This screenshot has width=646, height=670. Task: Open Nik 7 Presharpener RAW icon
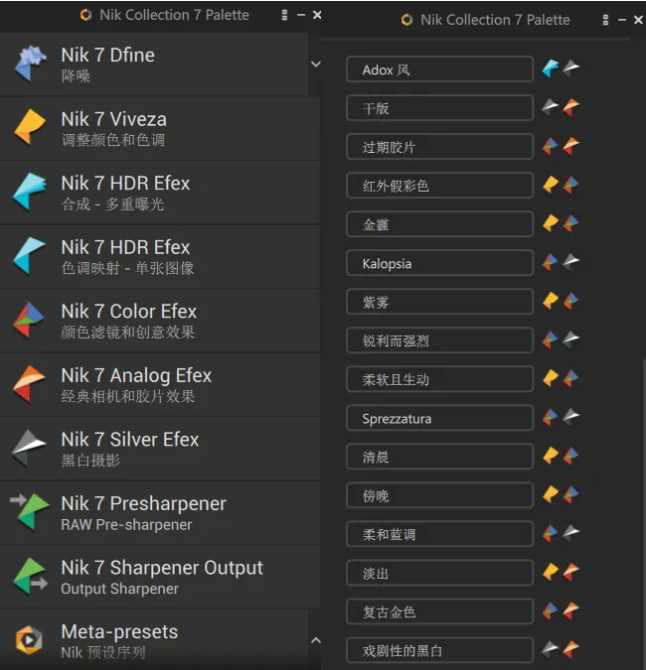(x=30, y=512)
